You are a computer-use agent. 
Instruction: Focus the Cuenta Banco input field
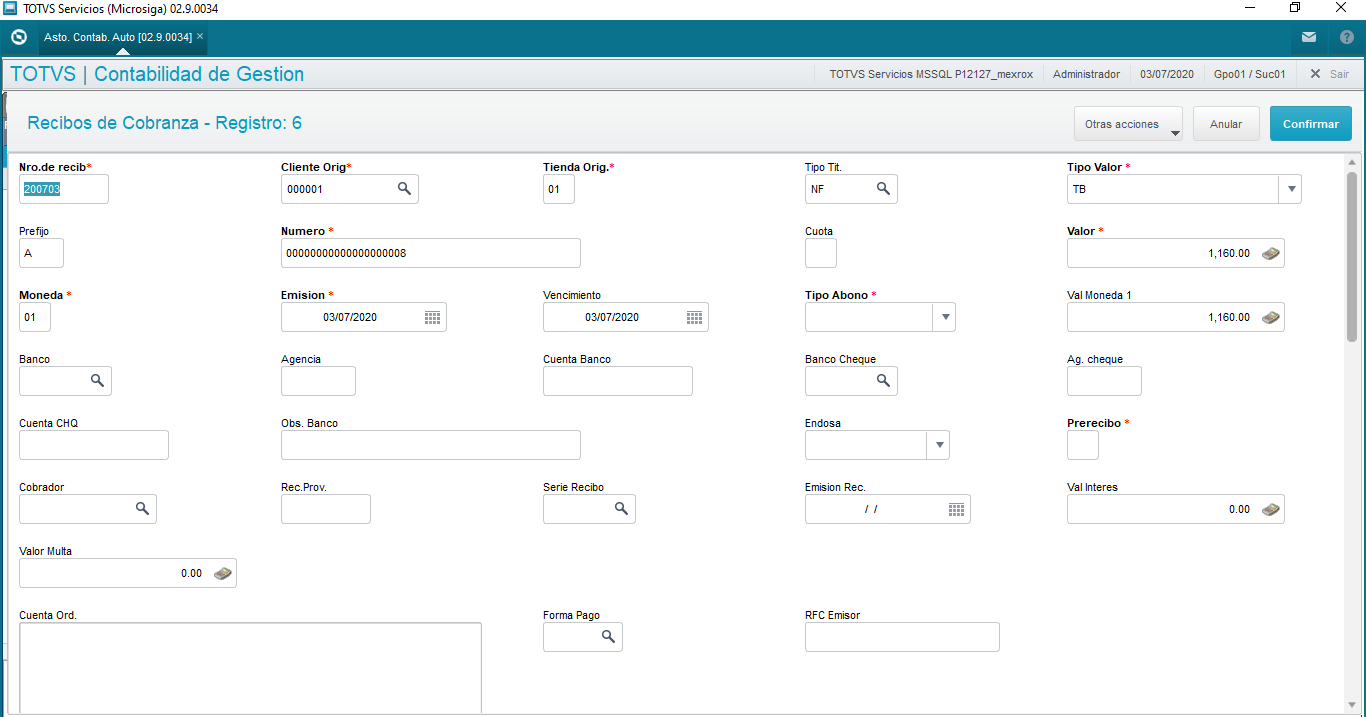(x=618, y=381)
